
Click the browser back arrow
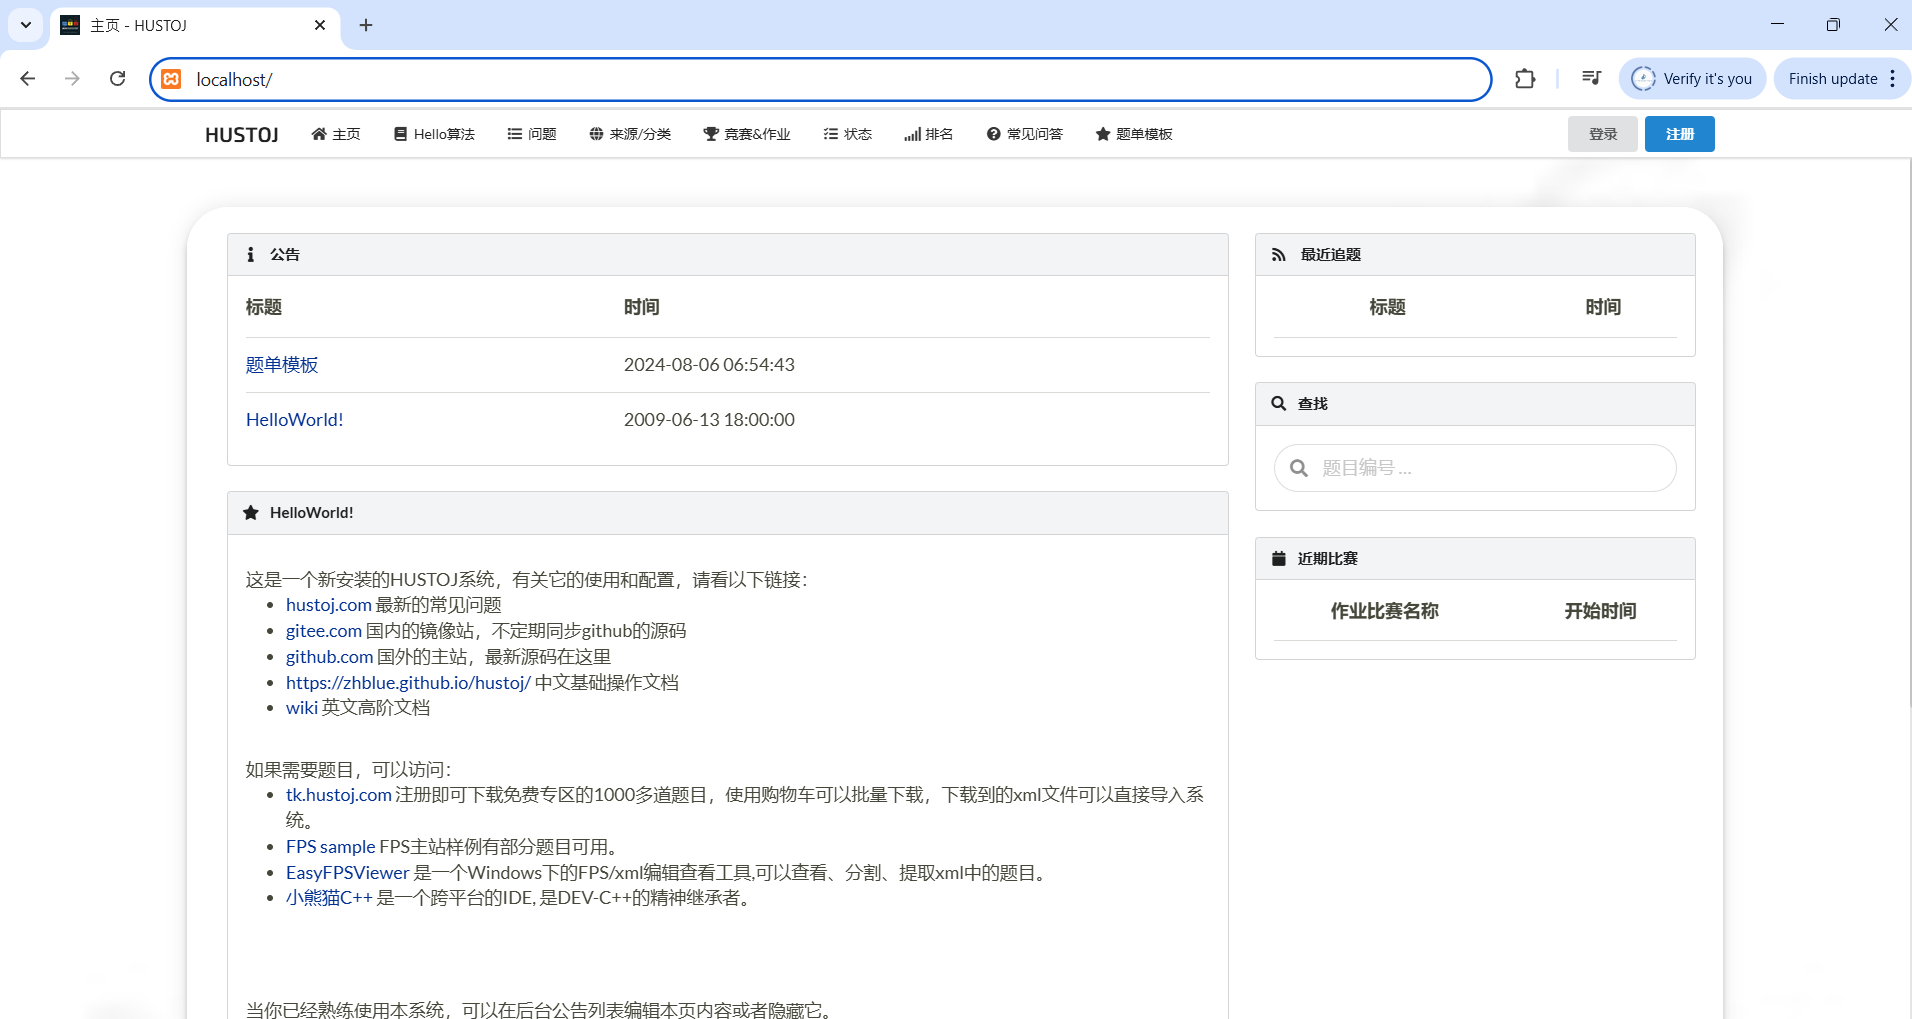[28, 79]
